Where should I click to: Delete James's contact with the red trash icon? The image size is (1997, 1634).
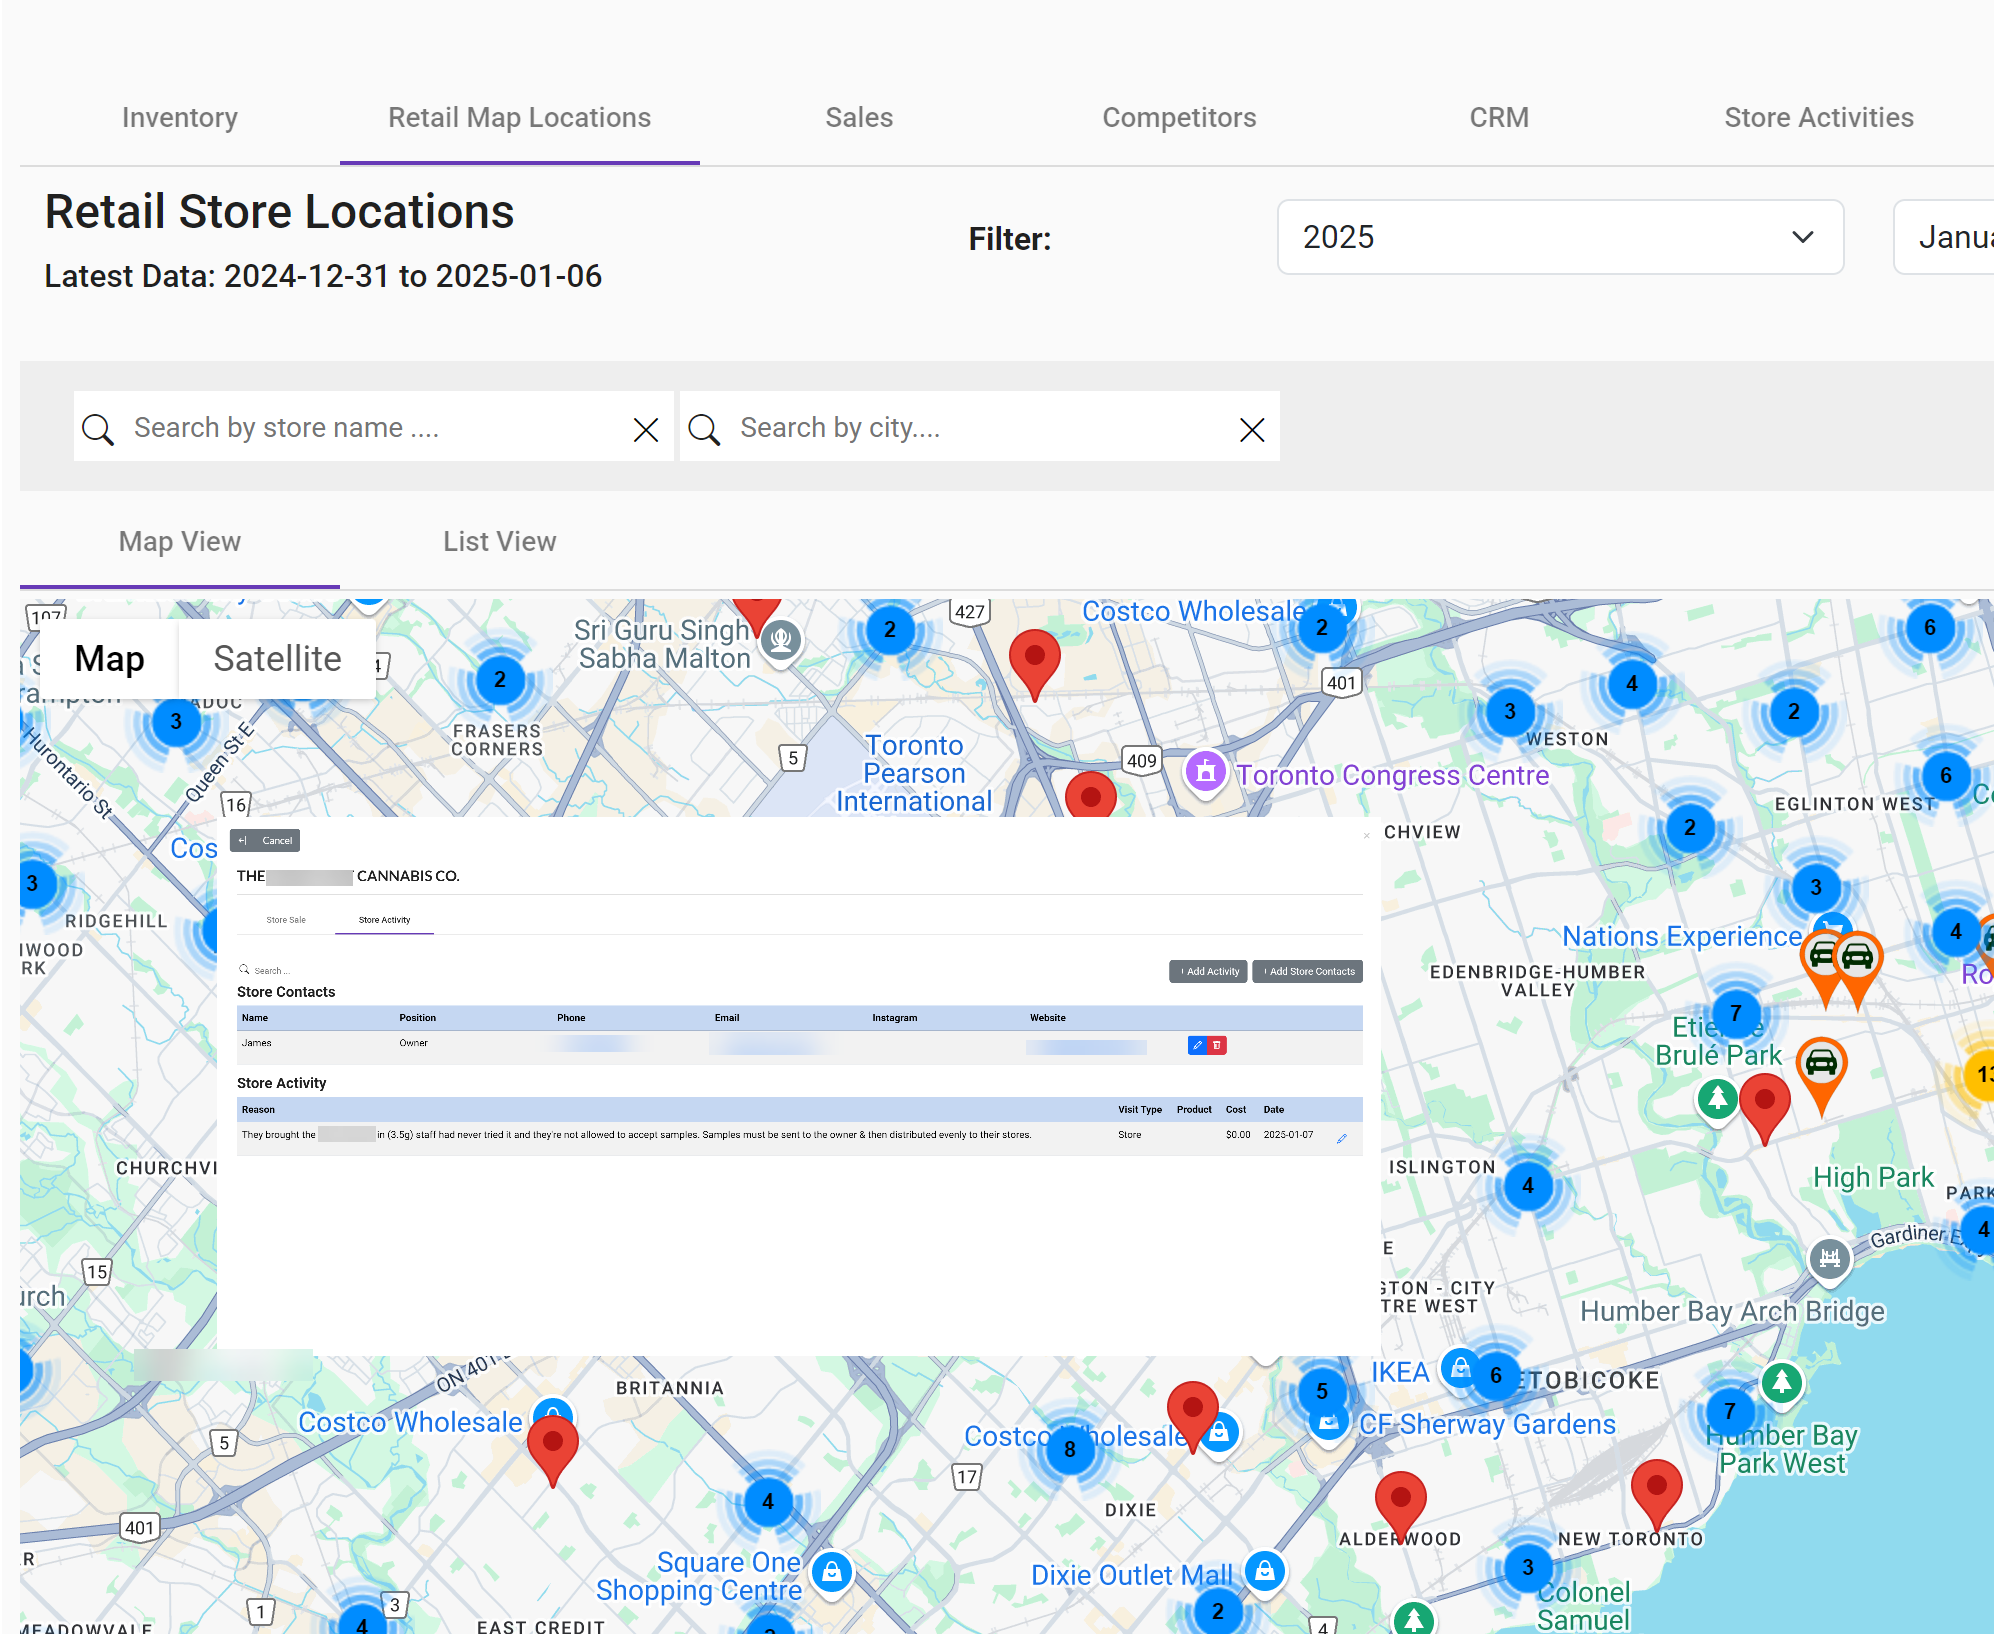(x=1217, y=1045)
